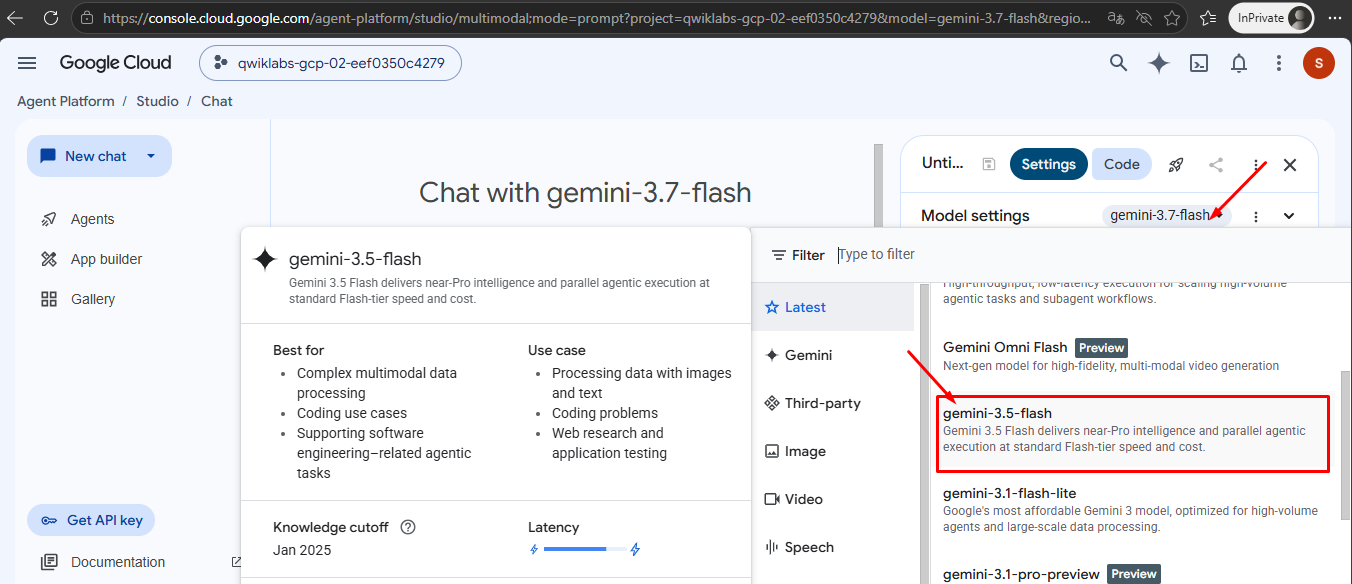The height and width of the screenshot is (584, 1352).
Task: Click the Type to filter input field
Action: coord(1090,255)
